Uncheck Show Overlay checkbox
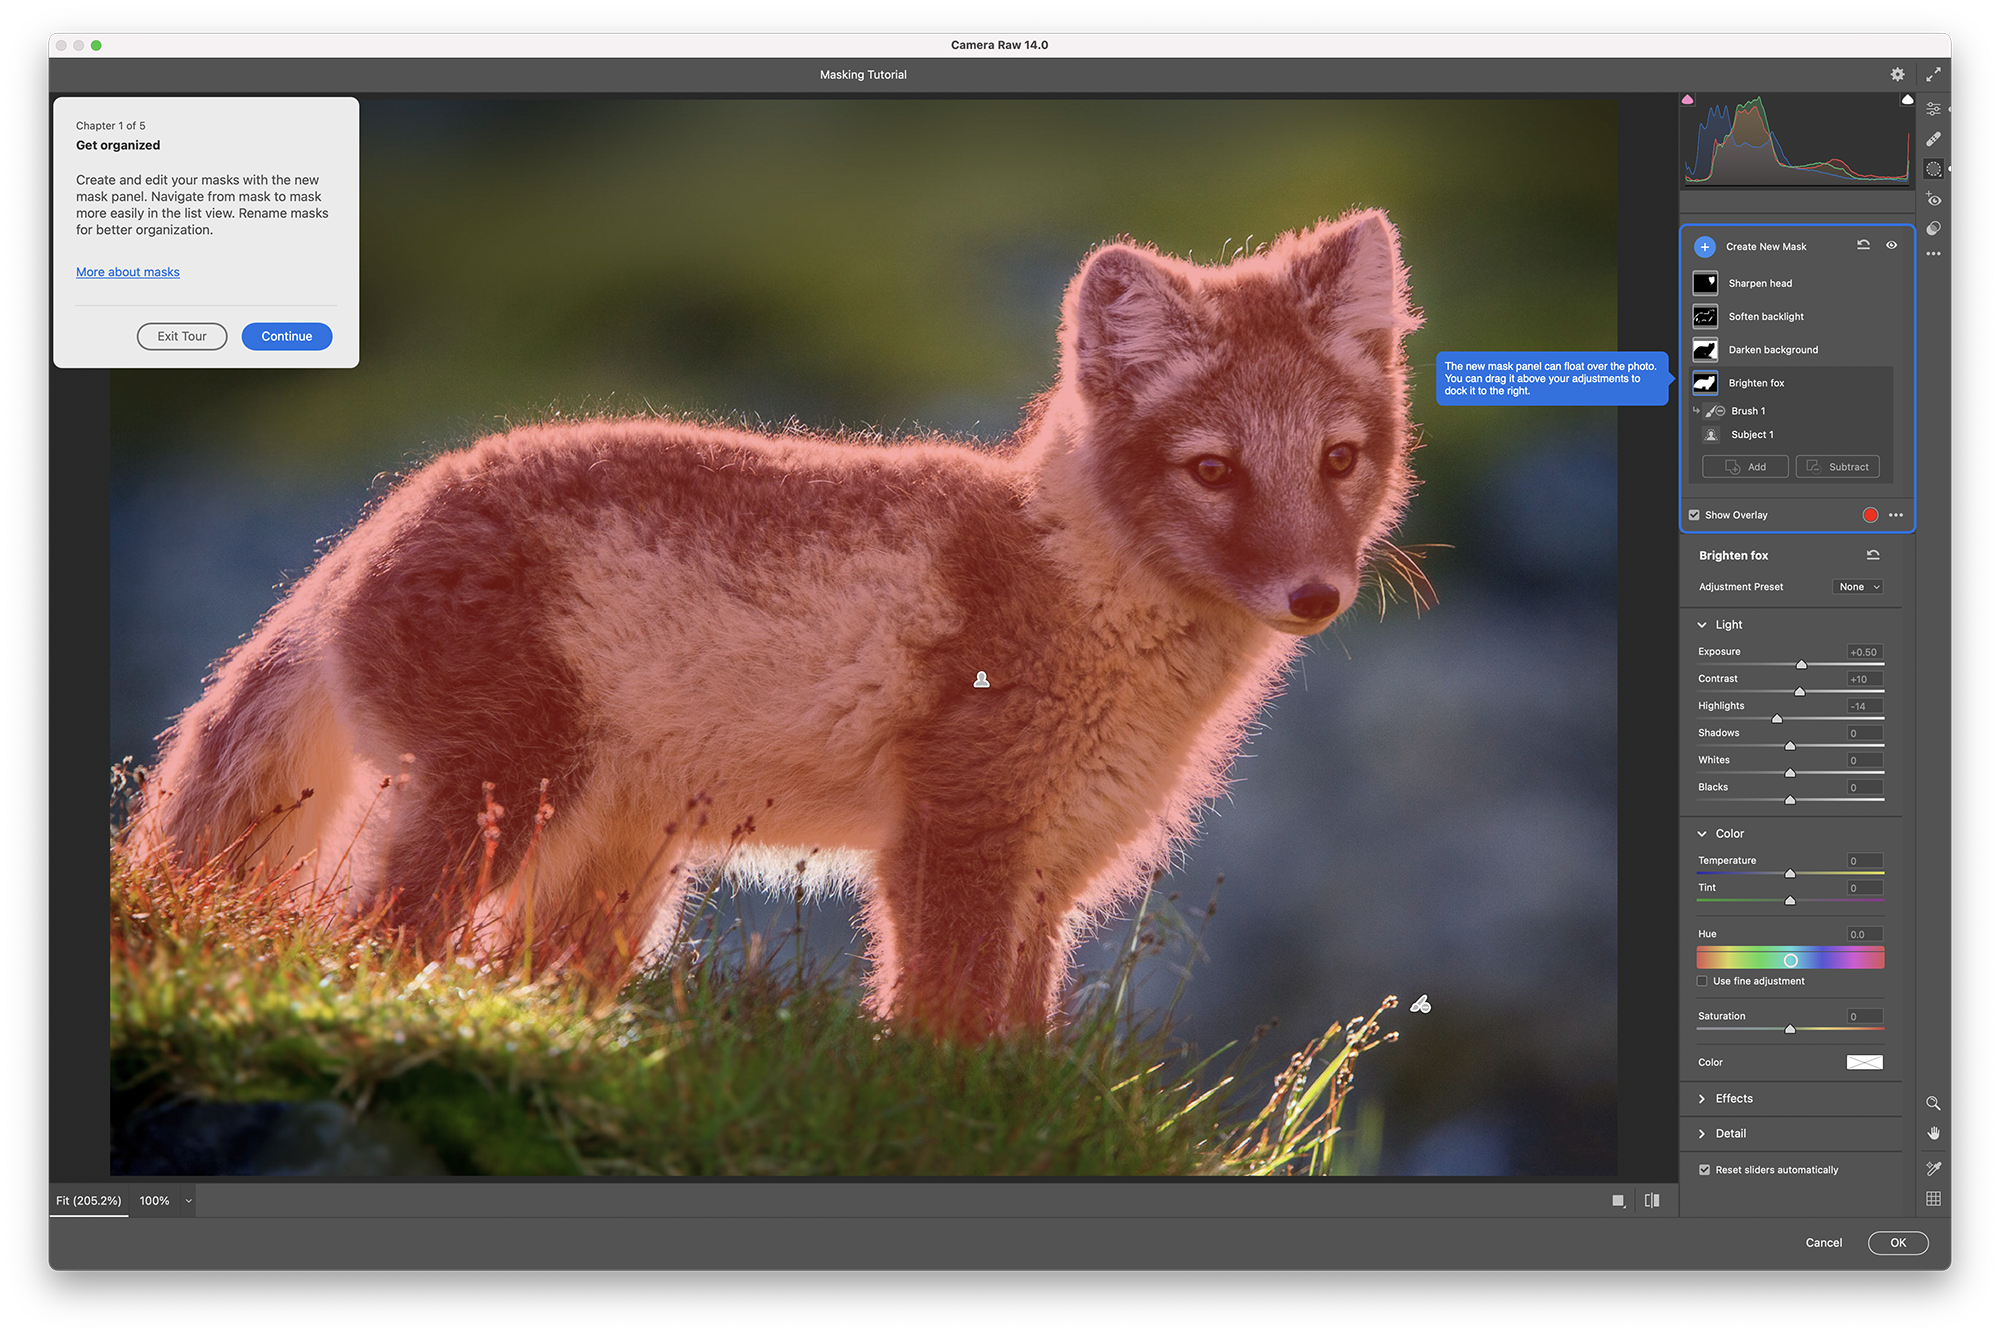Viewport: 2000px width, 1335px height. [1694, 515]
